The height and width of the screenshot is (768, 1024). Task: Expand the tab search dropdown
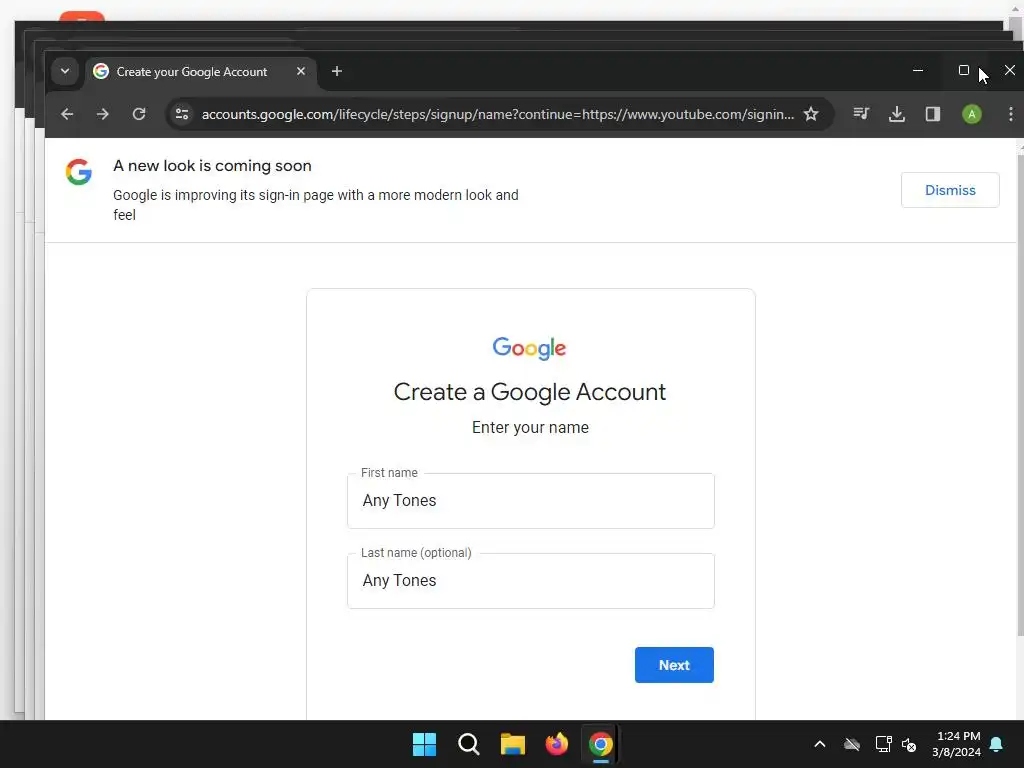tap(65, 71)
